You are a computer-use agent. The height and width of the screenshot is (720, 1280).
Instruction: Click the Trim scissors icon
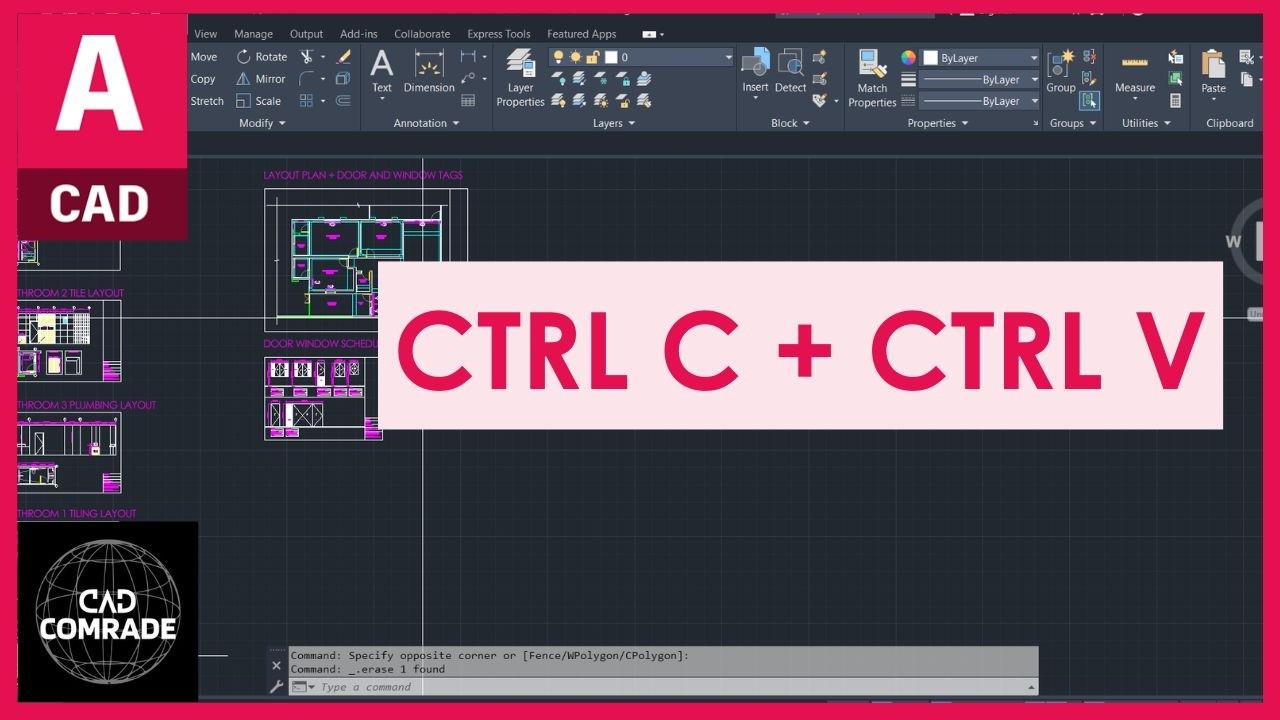pyautogui.click(x=307, y=57)
